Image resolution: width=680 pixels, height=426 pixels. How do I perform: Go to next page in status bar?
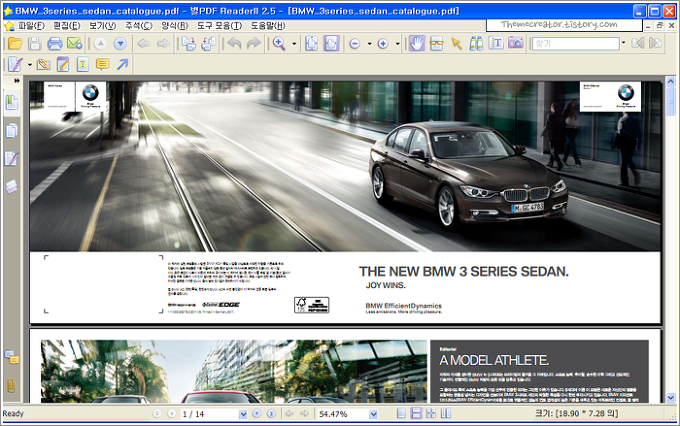click(x=257, y=414)
